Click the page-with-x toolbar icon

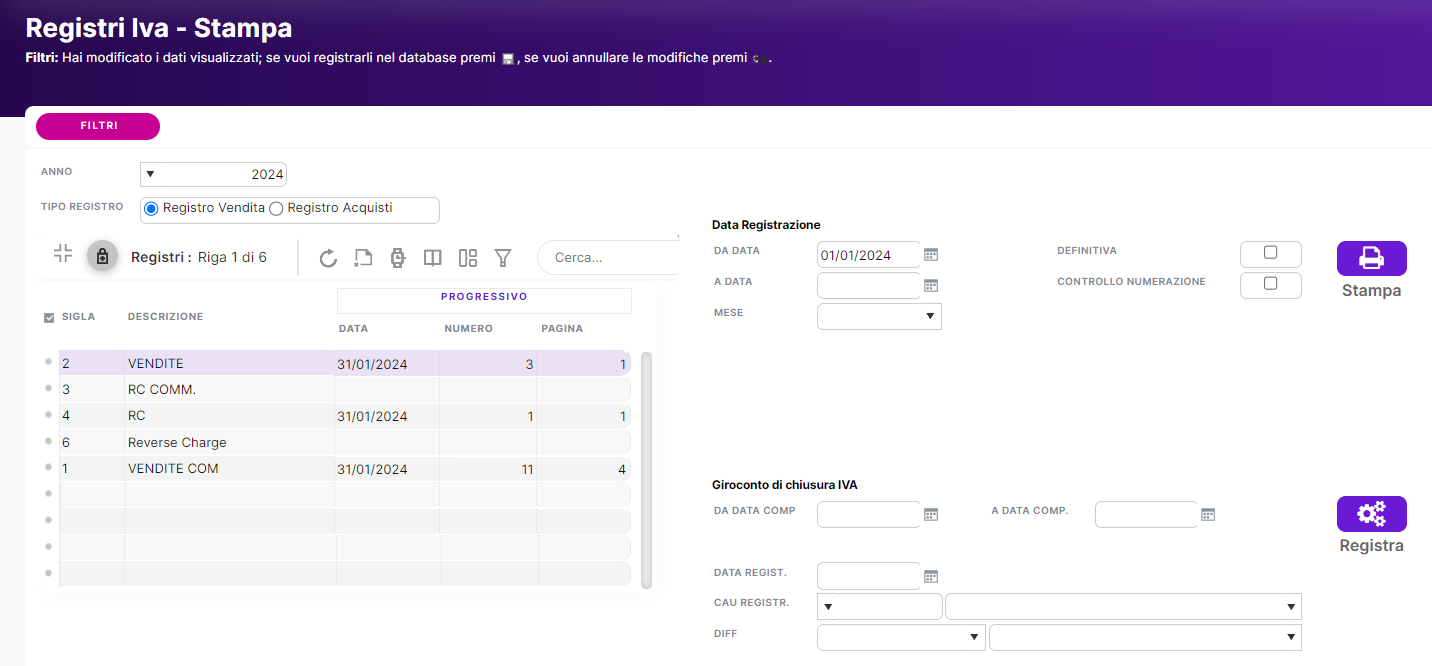tap(363, 258)
